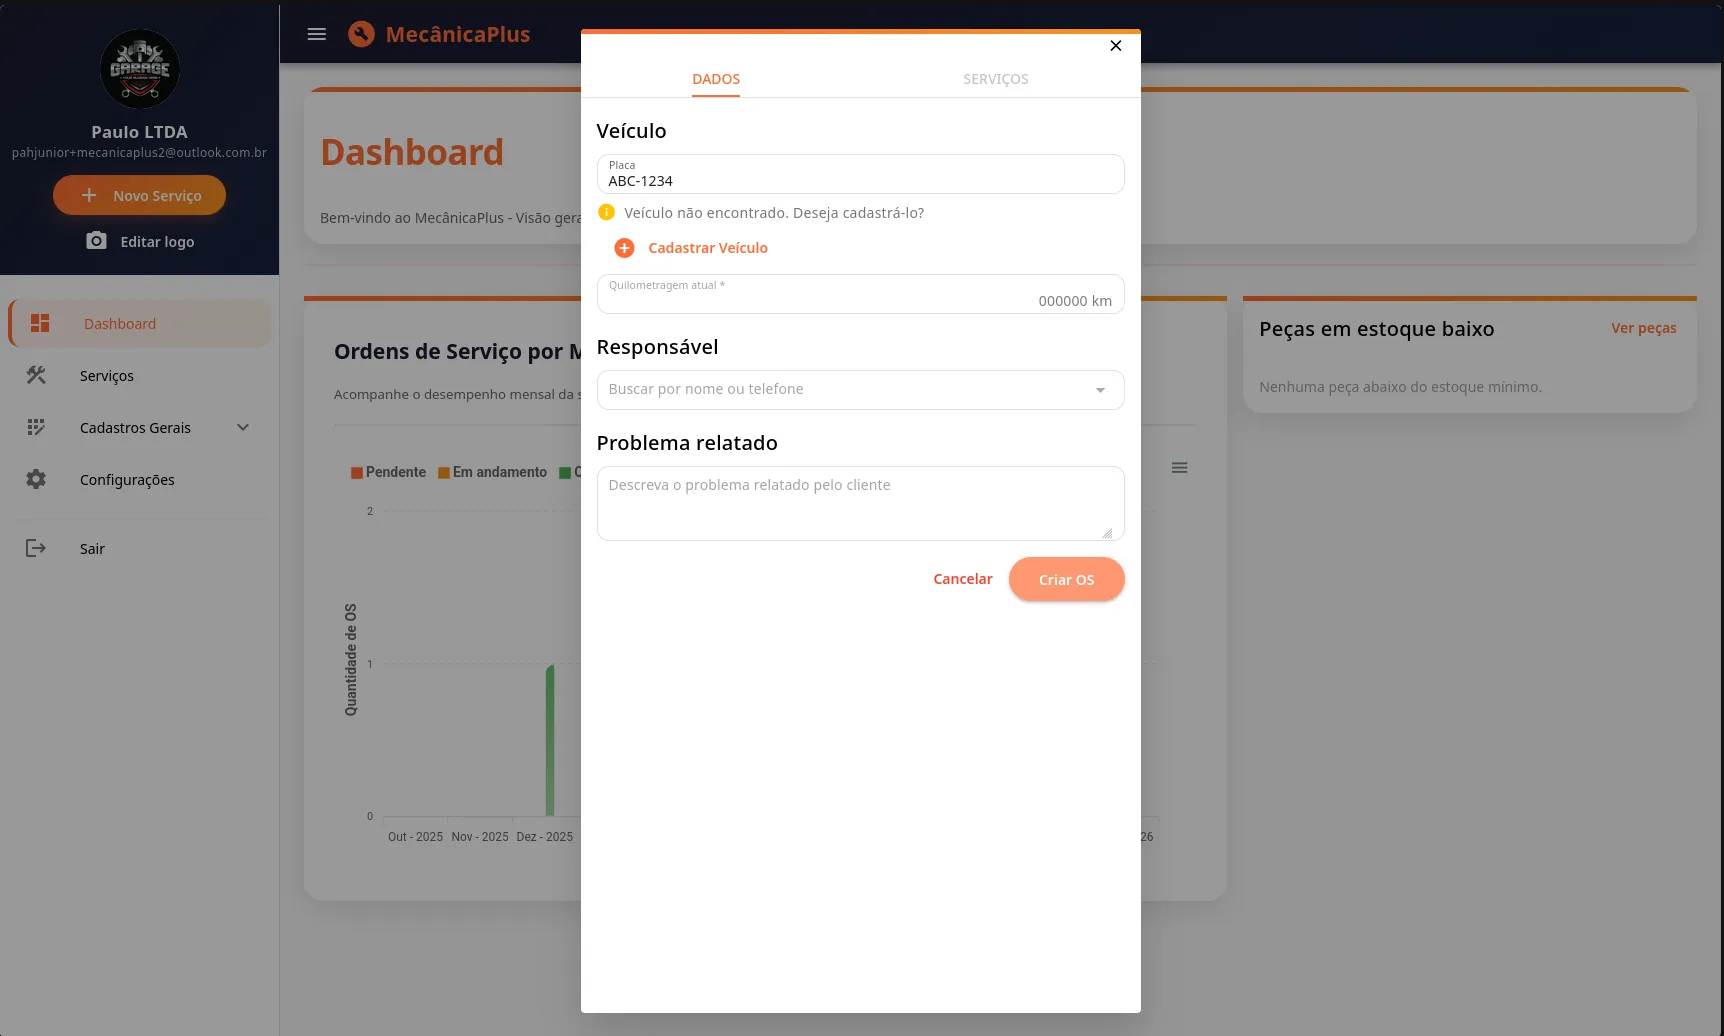Open the chart options menu icon
This screenshot has width=1724, height=1036.
1180,468
